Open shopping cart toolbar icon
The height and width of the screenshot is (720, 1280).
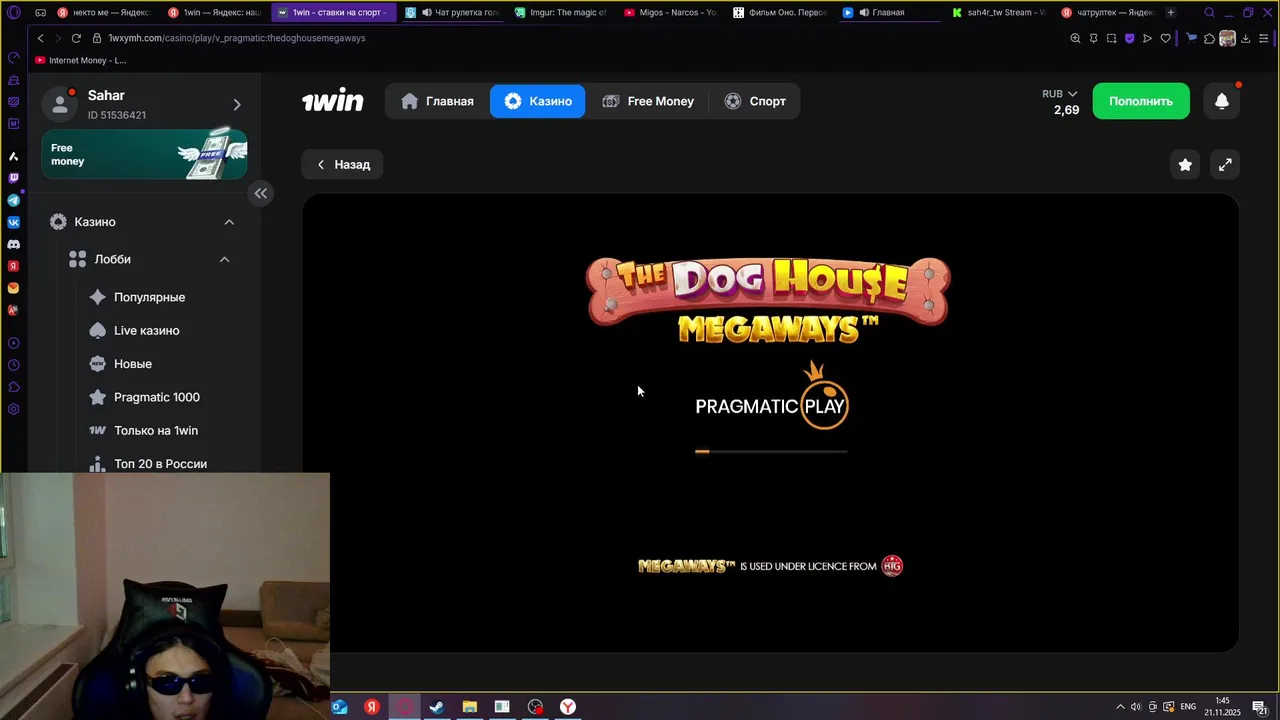pyautogui.click(x=1191, y=38)
